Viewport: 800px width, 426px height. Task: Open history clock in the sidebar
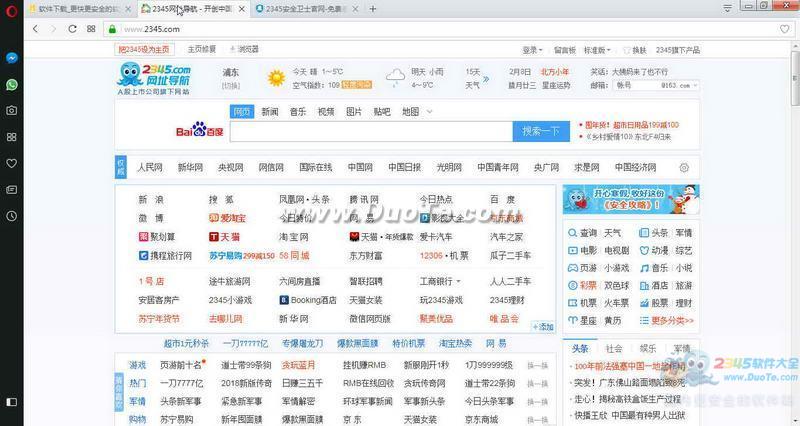click(x=11, y=216)
